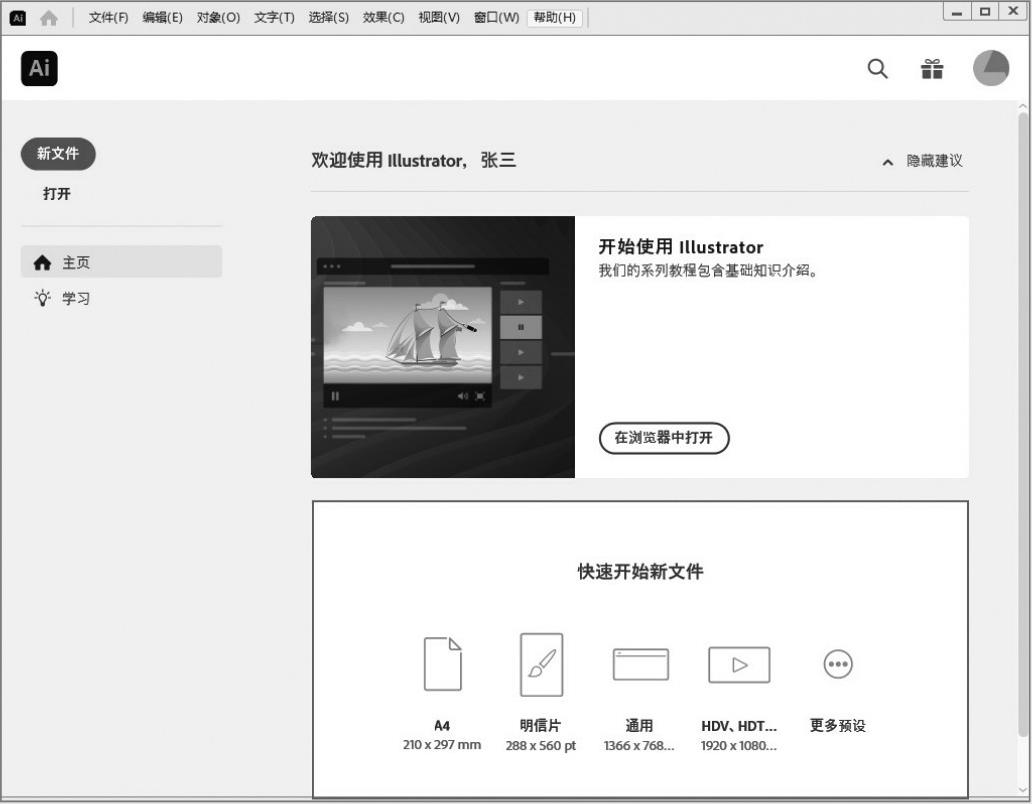Open the 对象(O) menu
This screenshot has height=804, width=1032.
(218, 18)
